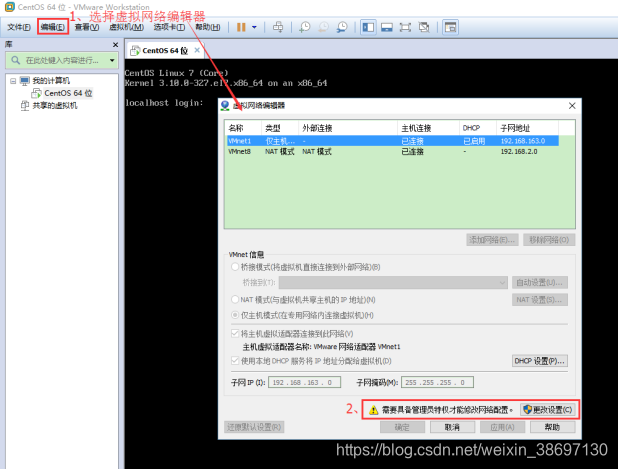618x469 pixels.
Task: Click the 子网地址 column header
Action: coord(527,128)
